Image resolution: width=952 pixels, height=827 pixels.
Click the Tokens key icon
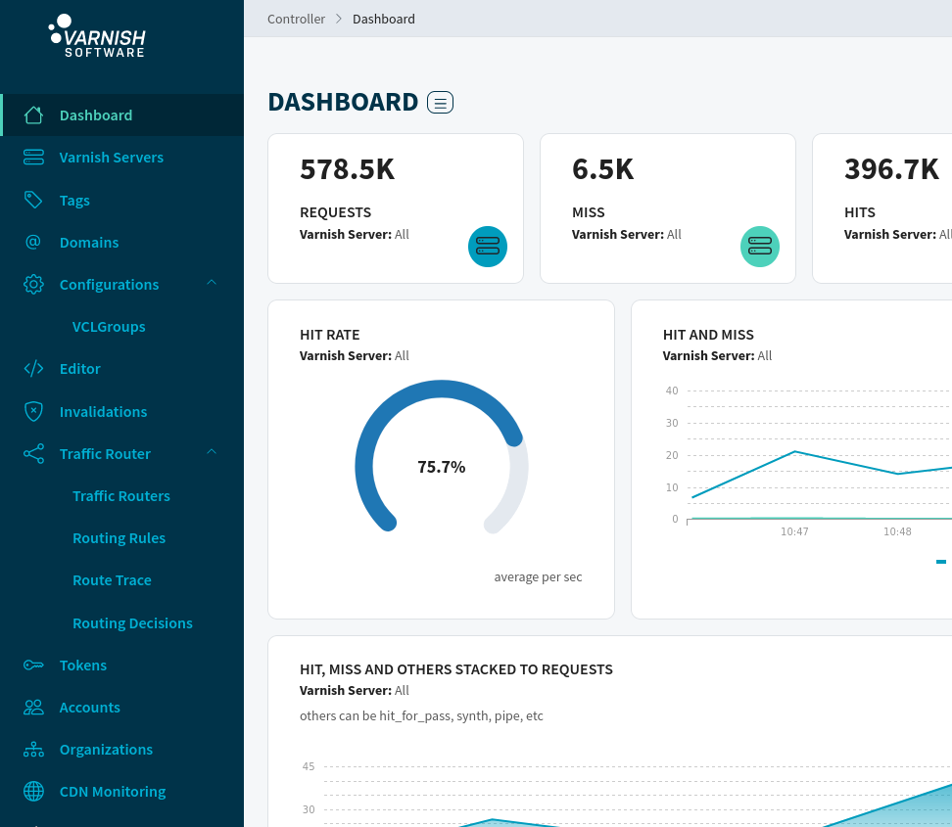pos(34,665)
